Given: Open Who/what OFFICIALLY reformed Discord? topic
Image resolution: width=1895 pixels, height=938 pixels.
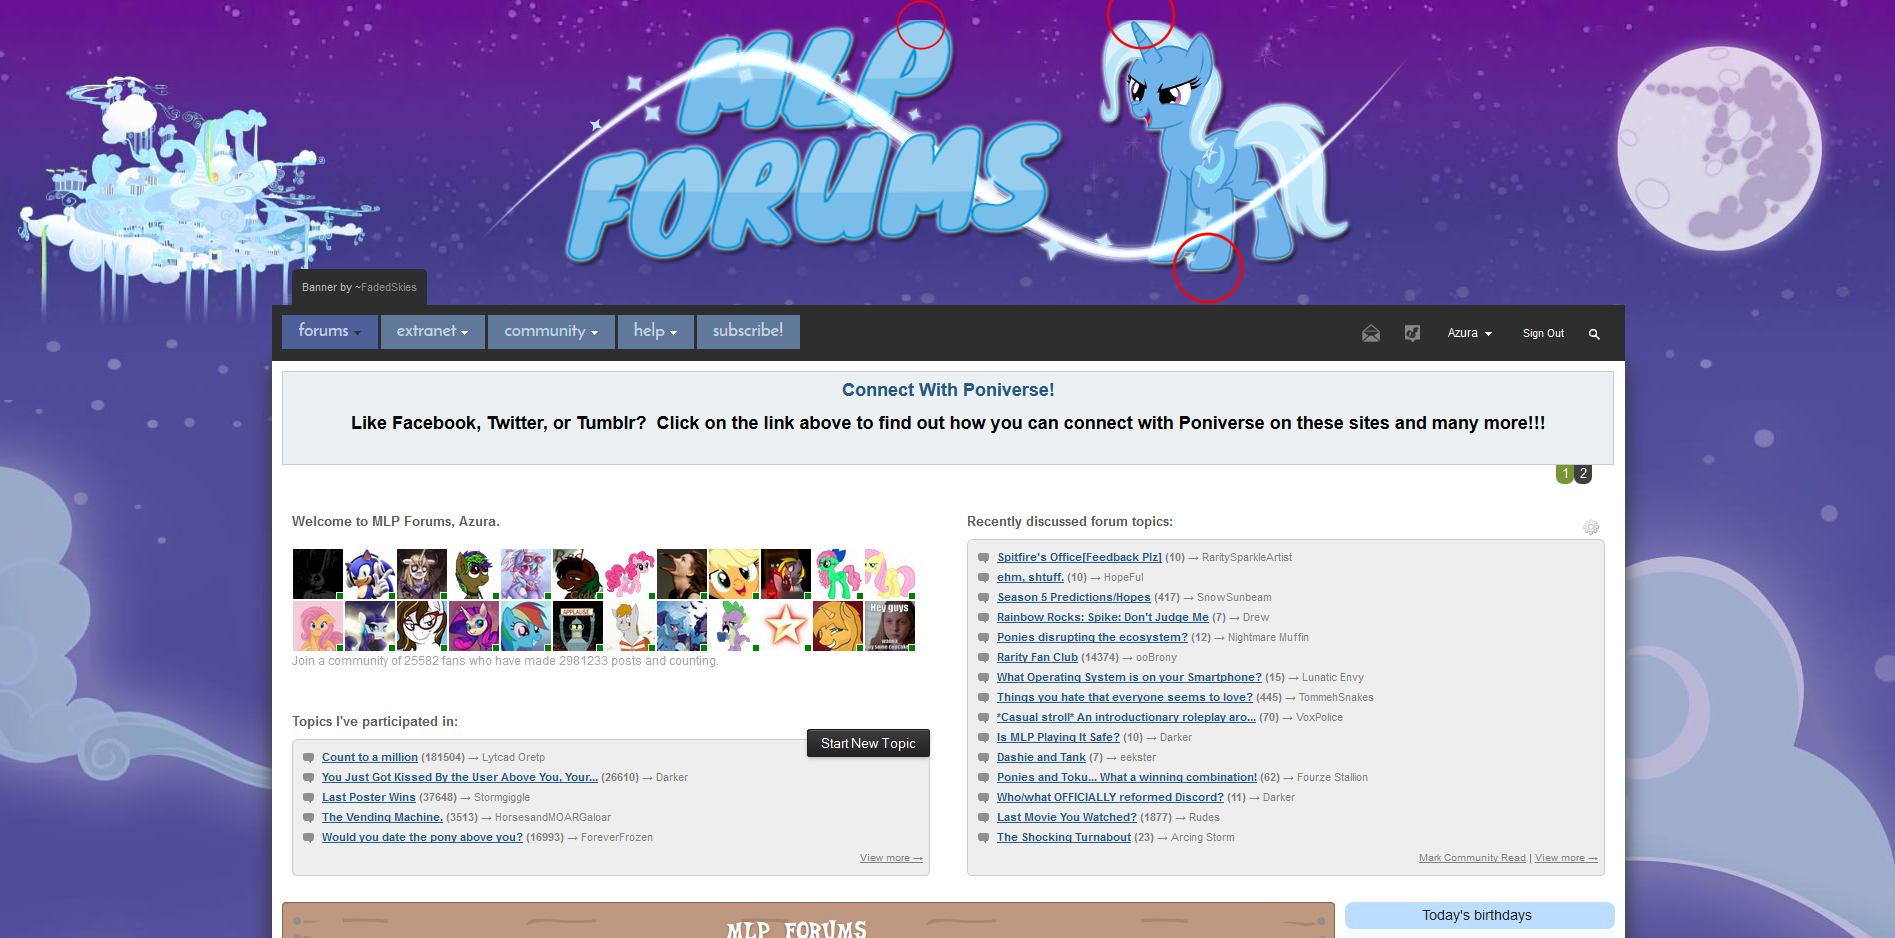Looking at the screenshot, I should pos(1110,798).
